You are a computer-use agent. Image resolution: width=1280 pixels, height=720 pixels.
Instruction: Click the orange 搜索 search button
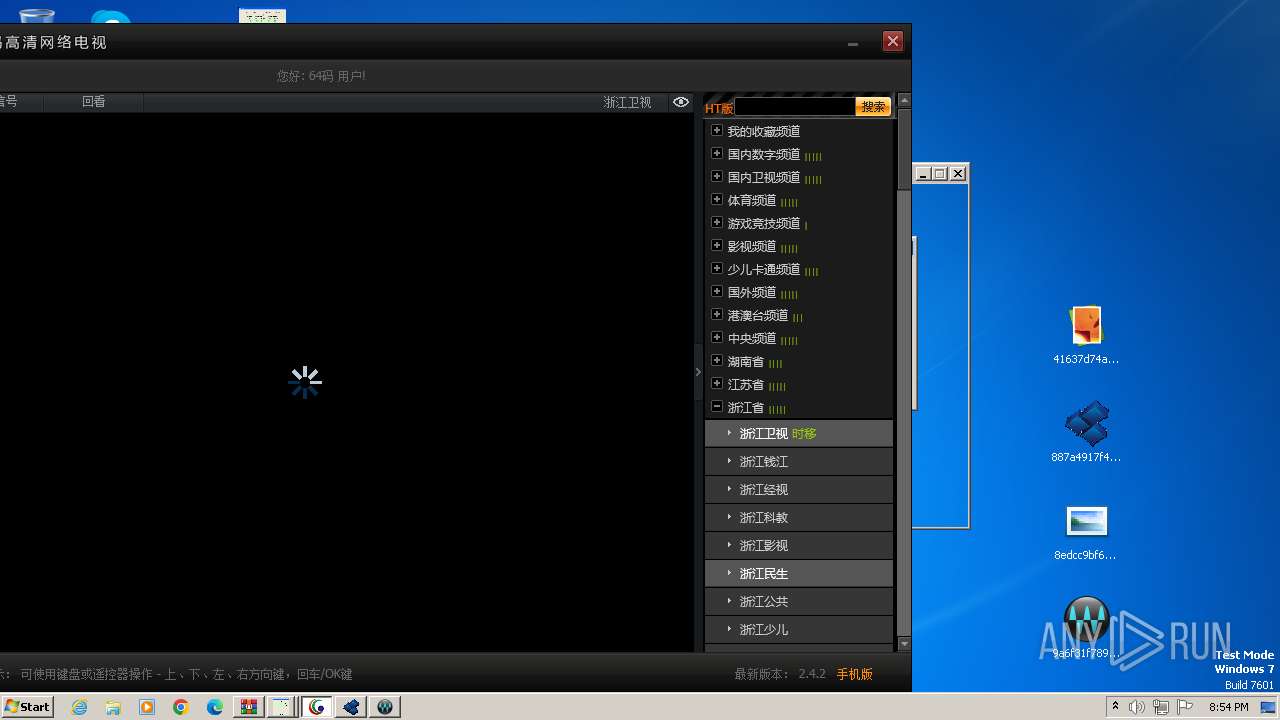(873, 107)
